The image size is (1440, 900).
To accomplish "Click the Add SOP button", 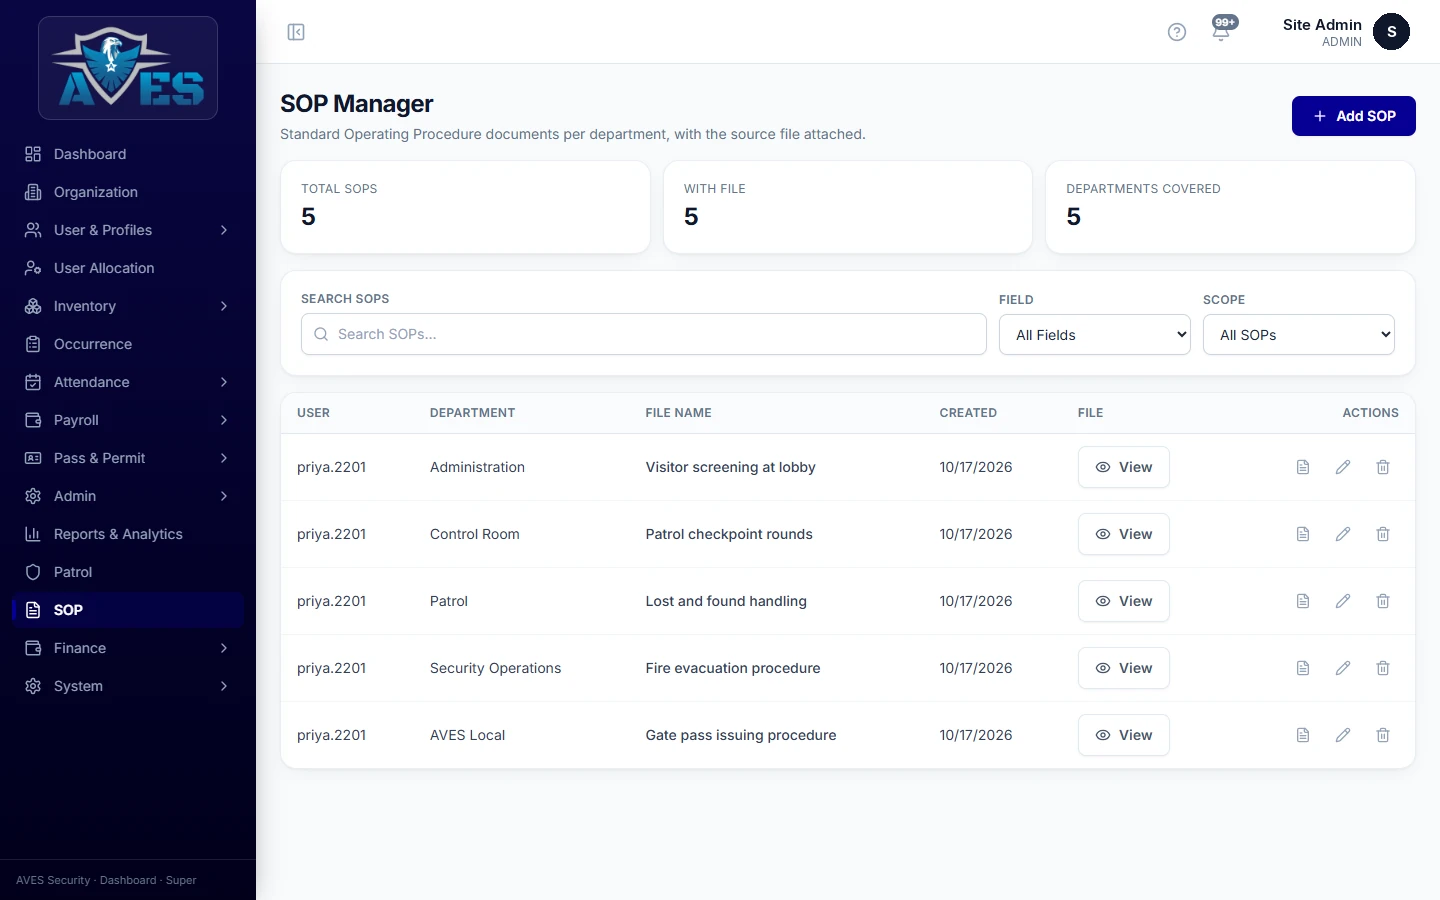I will pyautogui.click(x=1354, y=116).
